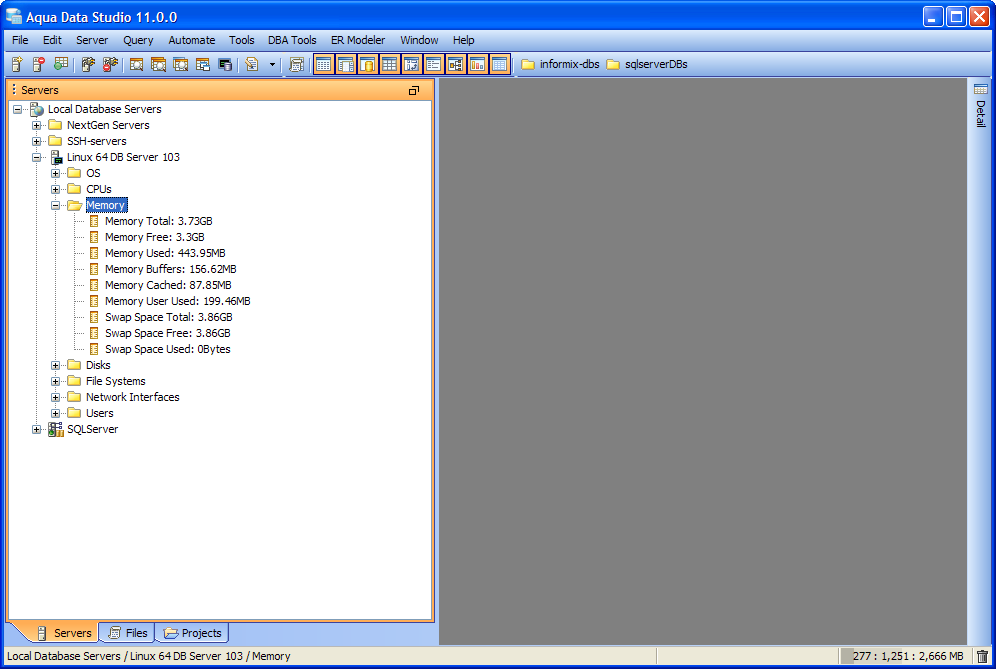Collapse the Memory folder node
The height and width of the screenshot is (669, 996).
pyautogui.click(x=55, y=205)
